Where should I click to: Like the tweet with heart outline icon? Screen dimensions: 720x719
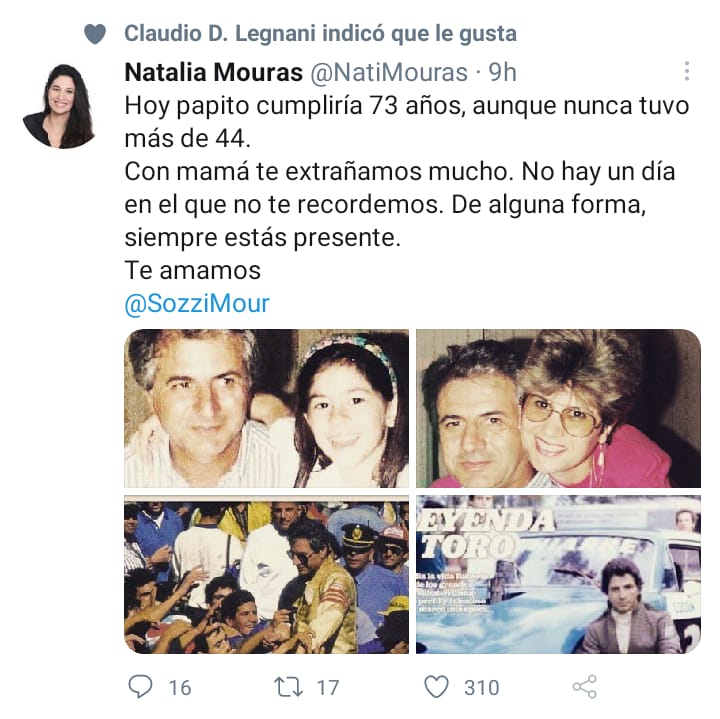click(x=436, y=687)
